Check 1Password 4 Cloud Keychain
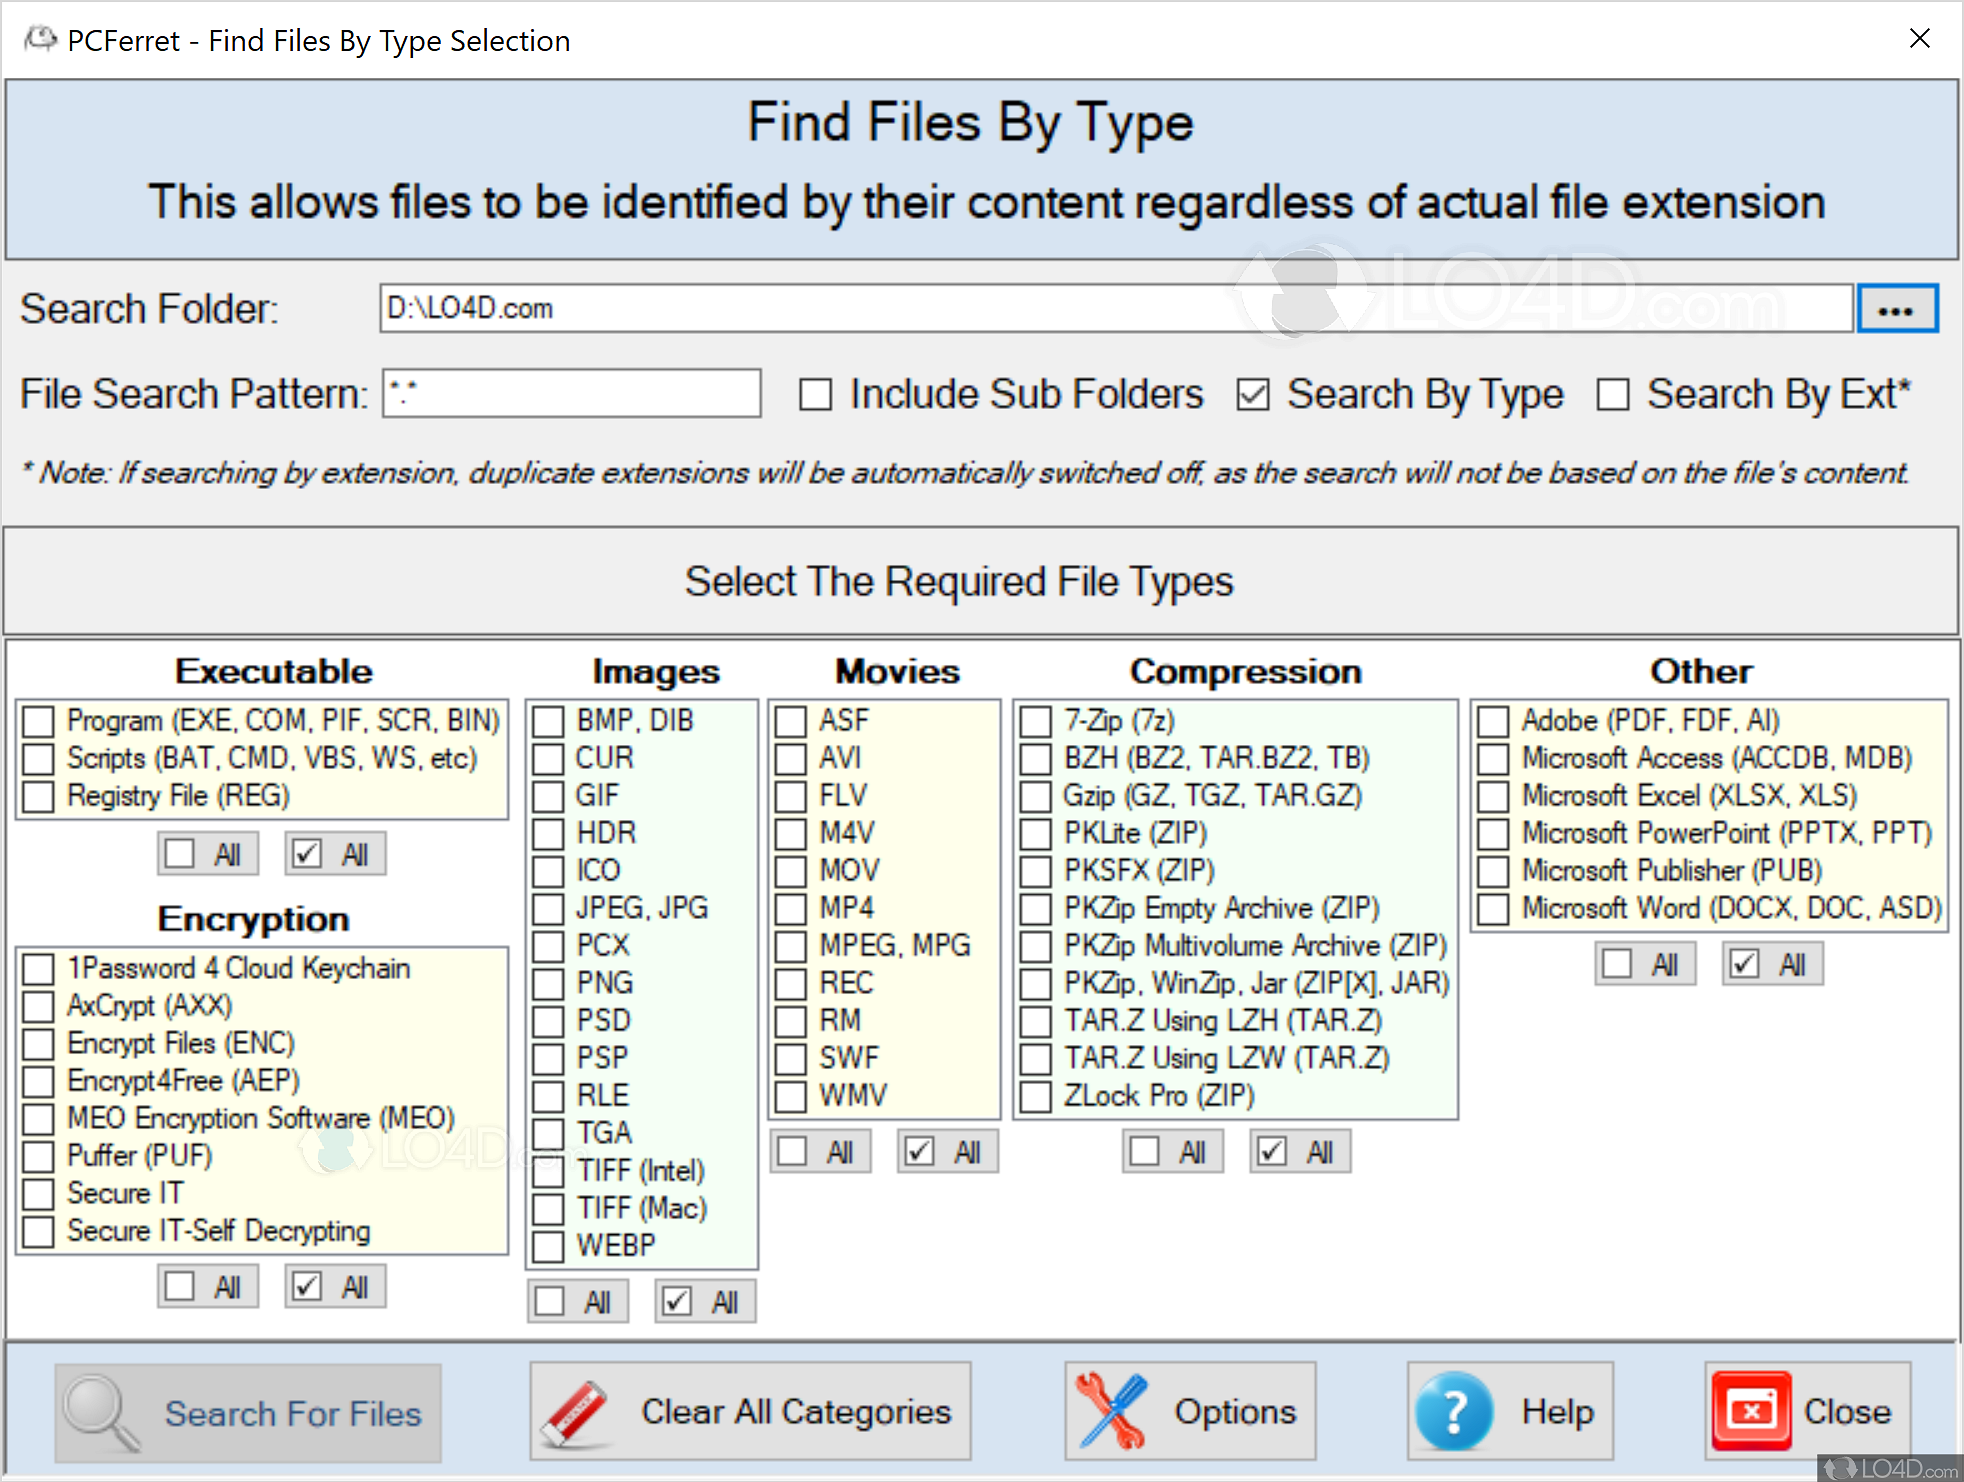The width and height of the screenshot is (1964, 1482). click(x=39, y=968)
